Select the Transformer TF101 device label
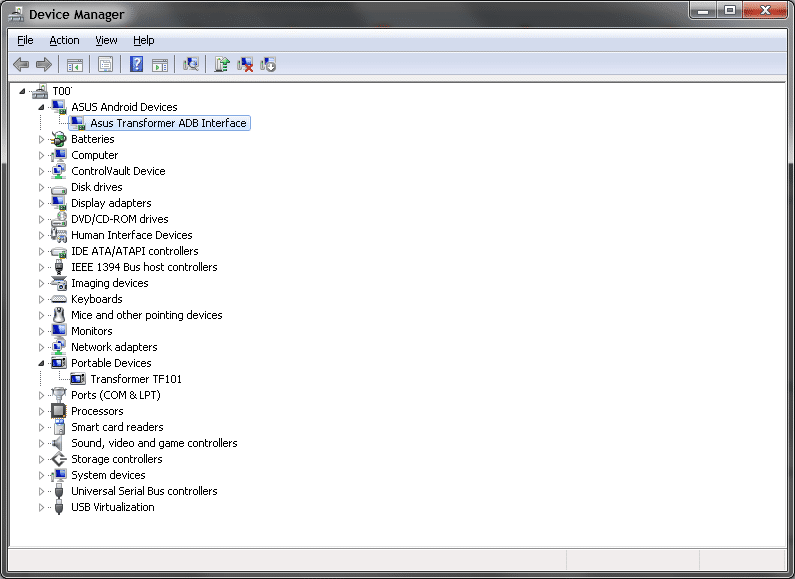Image resolution: width=795 pixels, height=579 pixels. click(x=136, y=379)
